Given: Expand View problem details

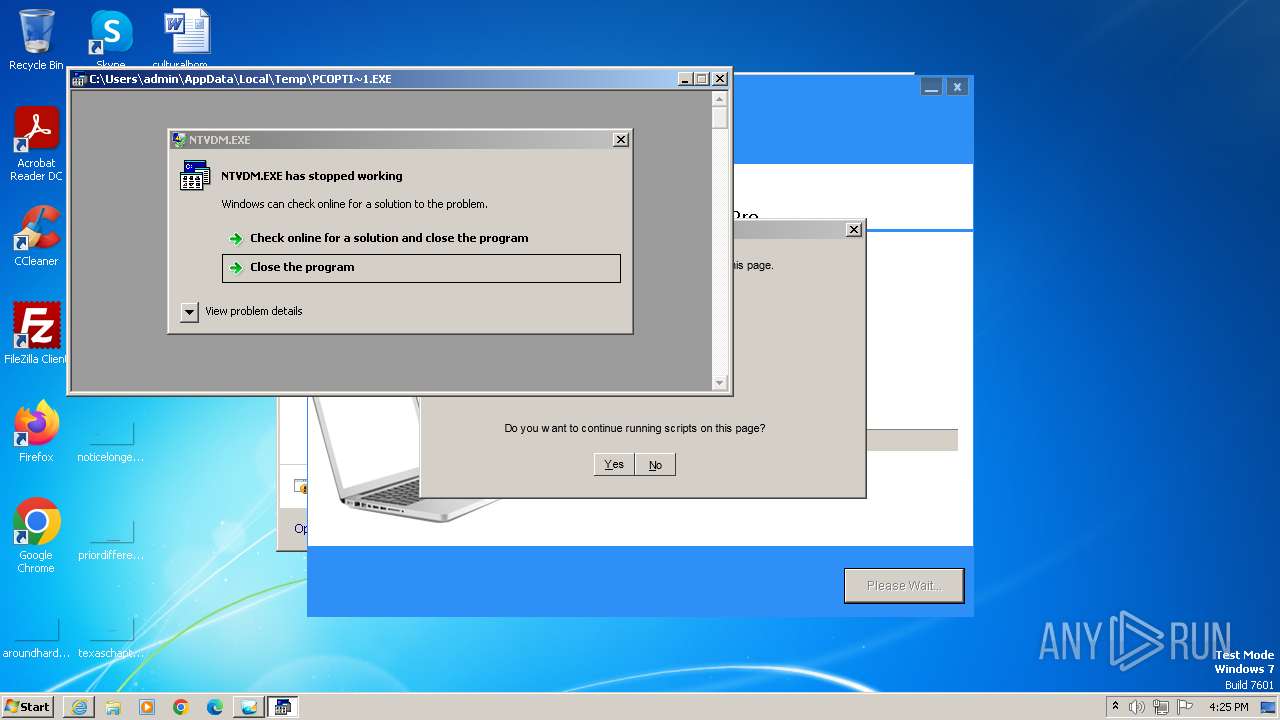Looking at the screenshot, I should 189,312.
